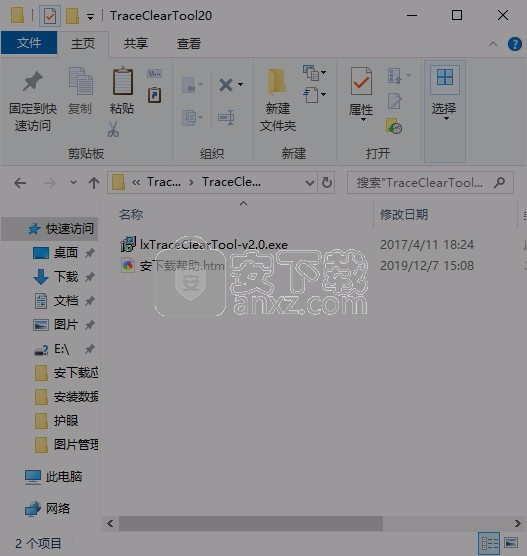The width and height of the screenshot is (527, 556).
Task: Switch to the Home (主页) tab
Action: pos(83,44)
